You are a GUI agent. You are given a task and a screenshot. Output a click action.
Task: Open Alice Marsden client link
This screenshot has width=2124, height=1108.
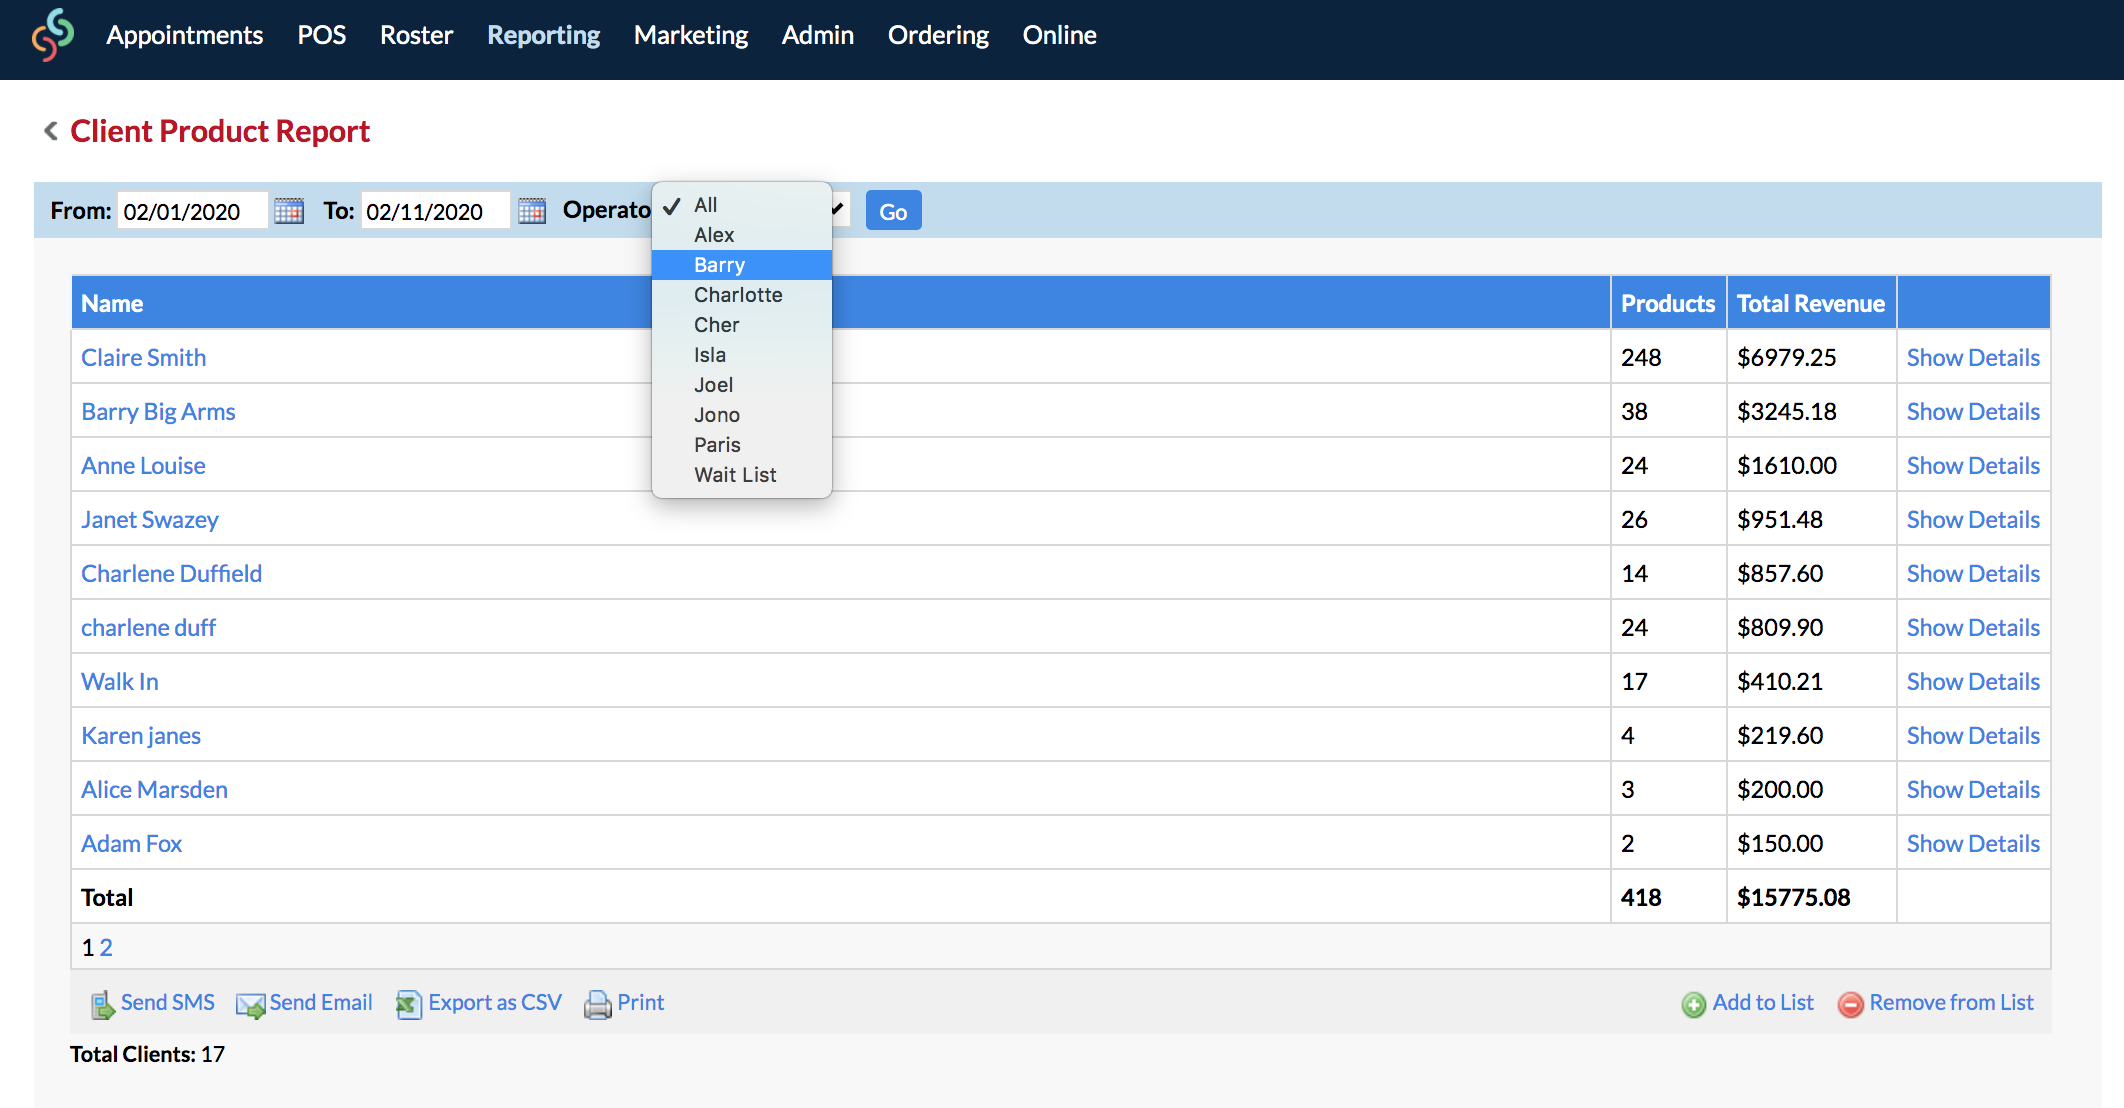pyautogui.click(x=154, y=790)
